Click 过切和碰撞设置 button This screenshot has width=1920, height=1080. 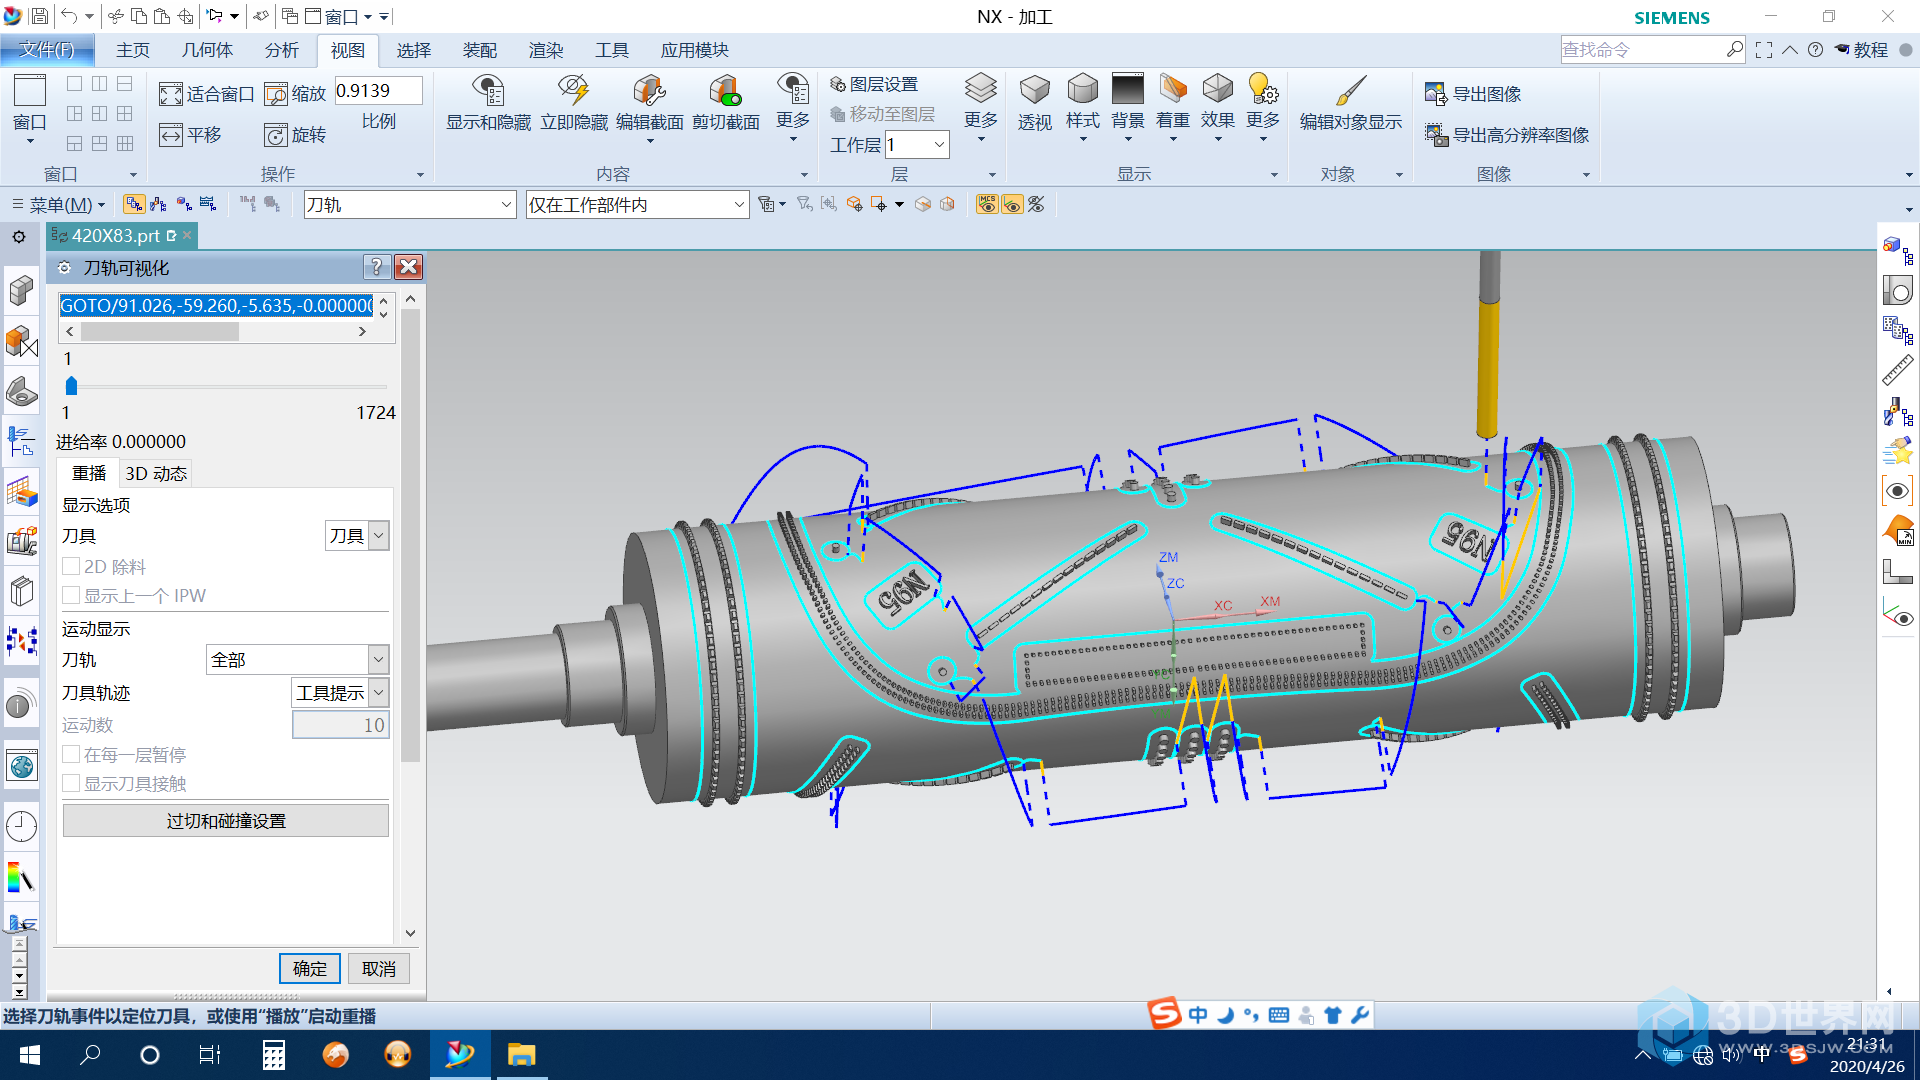[x=226, y=821]
